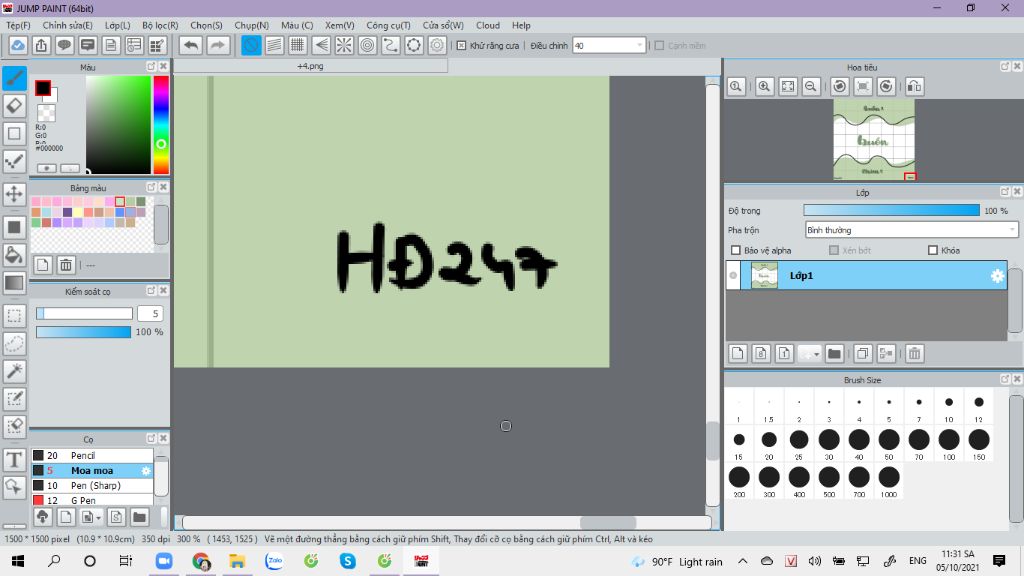Delete the layer with trash icon
This screenshot has width=1024, height=576.
click(x=914, y=353)
